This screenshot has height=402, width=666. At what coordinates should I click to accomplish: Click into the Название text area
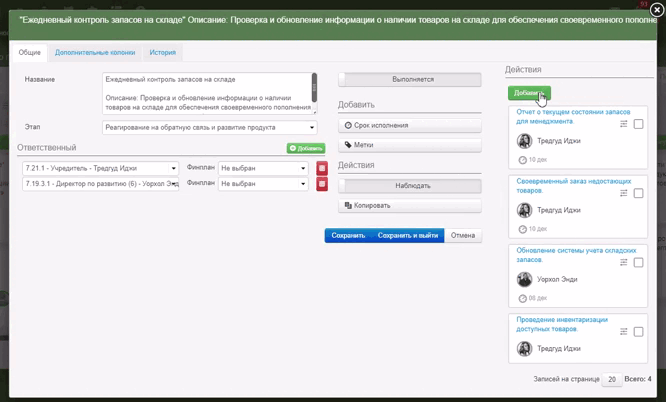[207, 93]
